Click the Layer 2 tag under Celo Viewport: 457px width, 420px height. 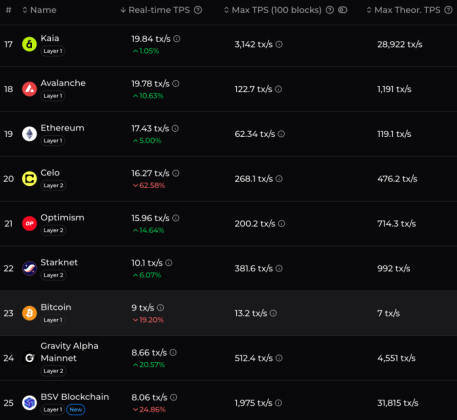click(53, 185)
